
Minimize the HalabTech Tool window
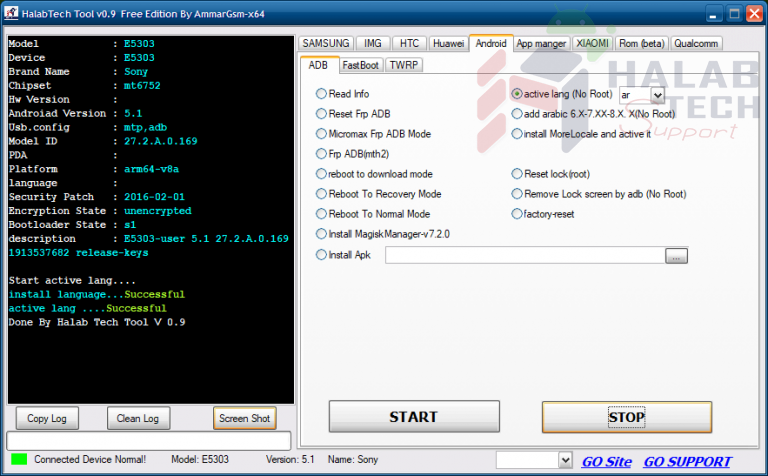713,14
